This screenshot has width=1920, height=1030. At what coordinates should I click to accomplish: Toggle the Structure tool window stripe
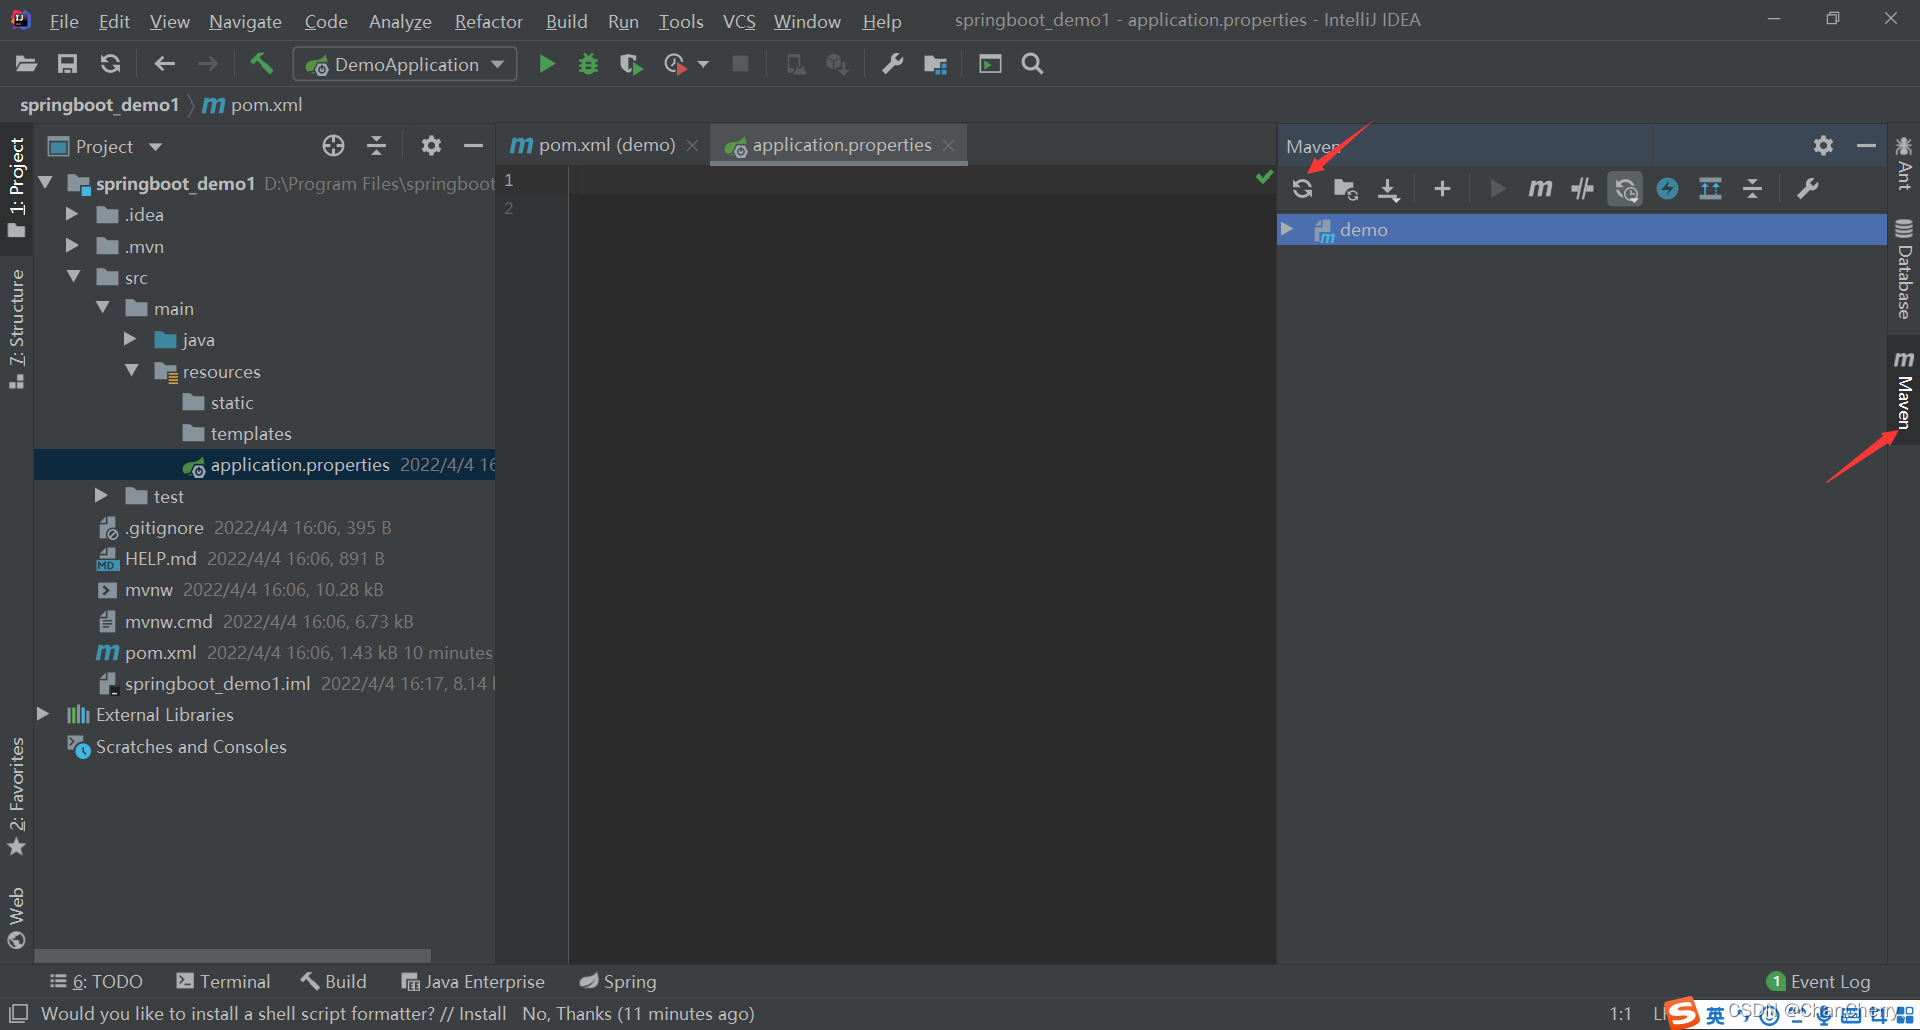pyautogui.click(x=16, y=329)
